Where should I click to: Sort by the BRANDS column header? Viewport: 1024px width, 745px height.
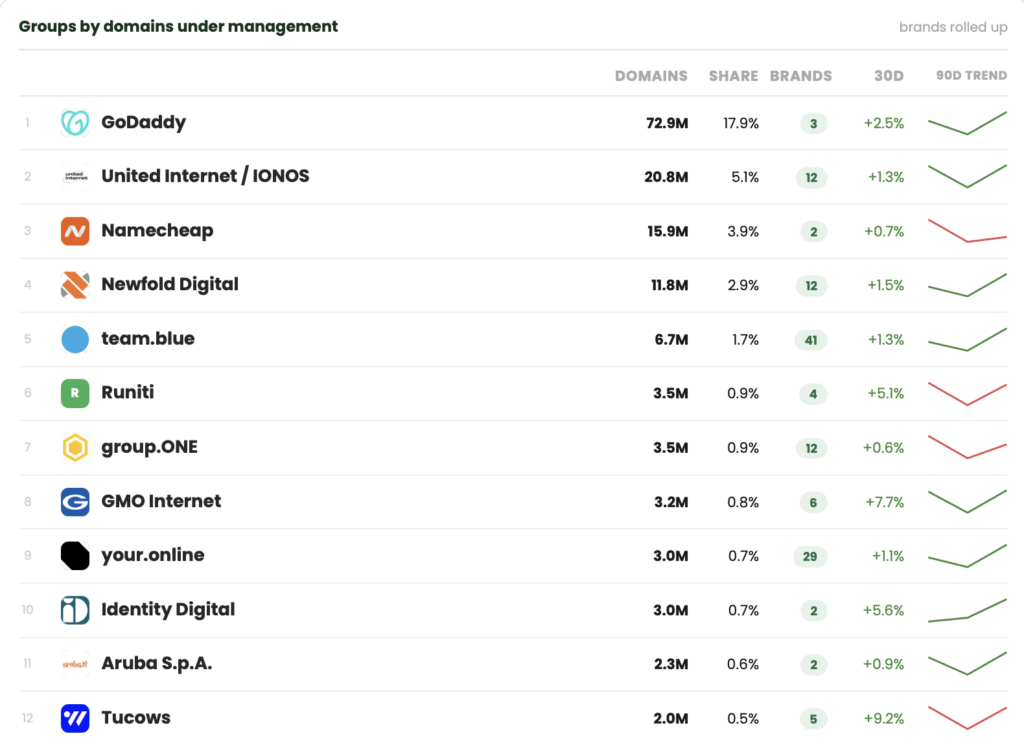tap(801, 76)
